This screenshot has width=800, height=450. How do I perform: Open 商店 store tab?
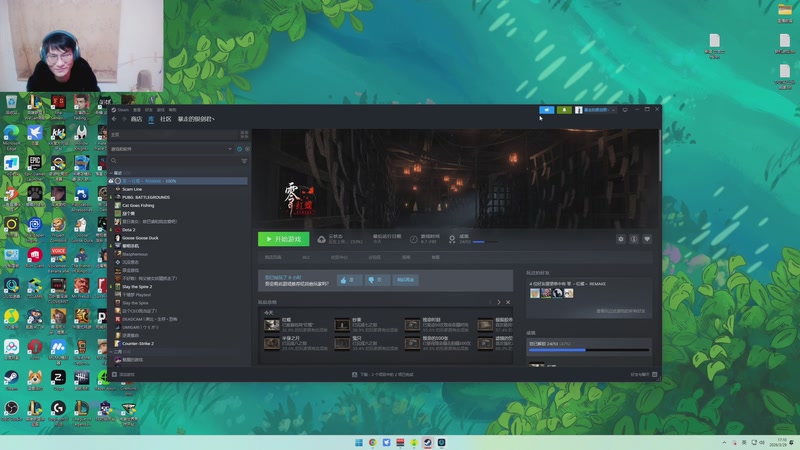click(136, 119)
